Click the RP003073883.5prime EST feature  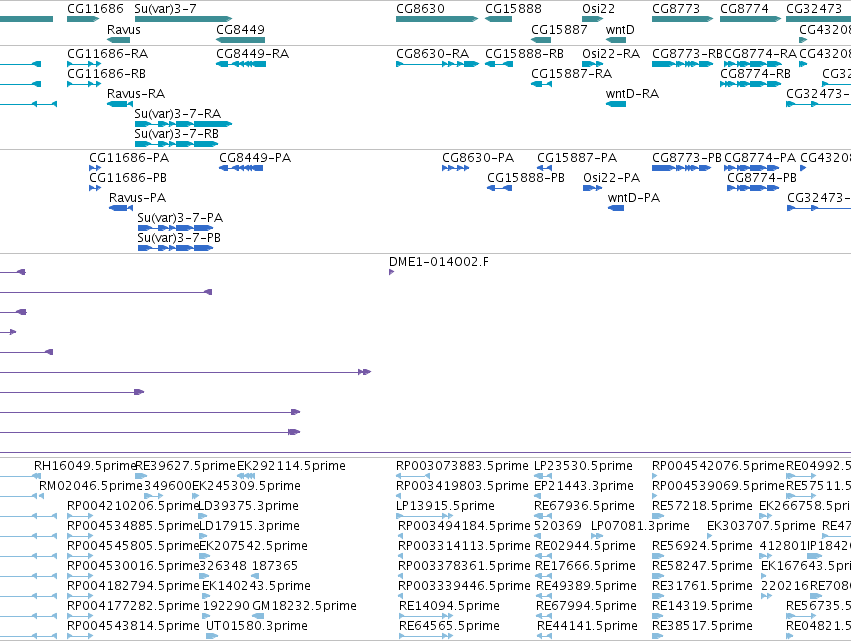coord(413,476)
